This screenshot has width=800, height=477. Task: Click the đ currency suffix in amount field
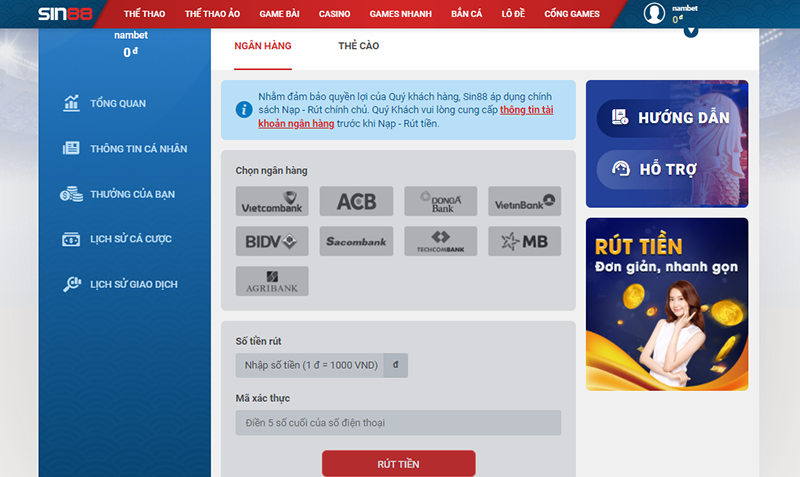click(x=395, y=365)
